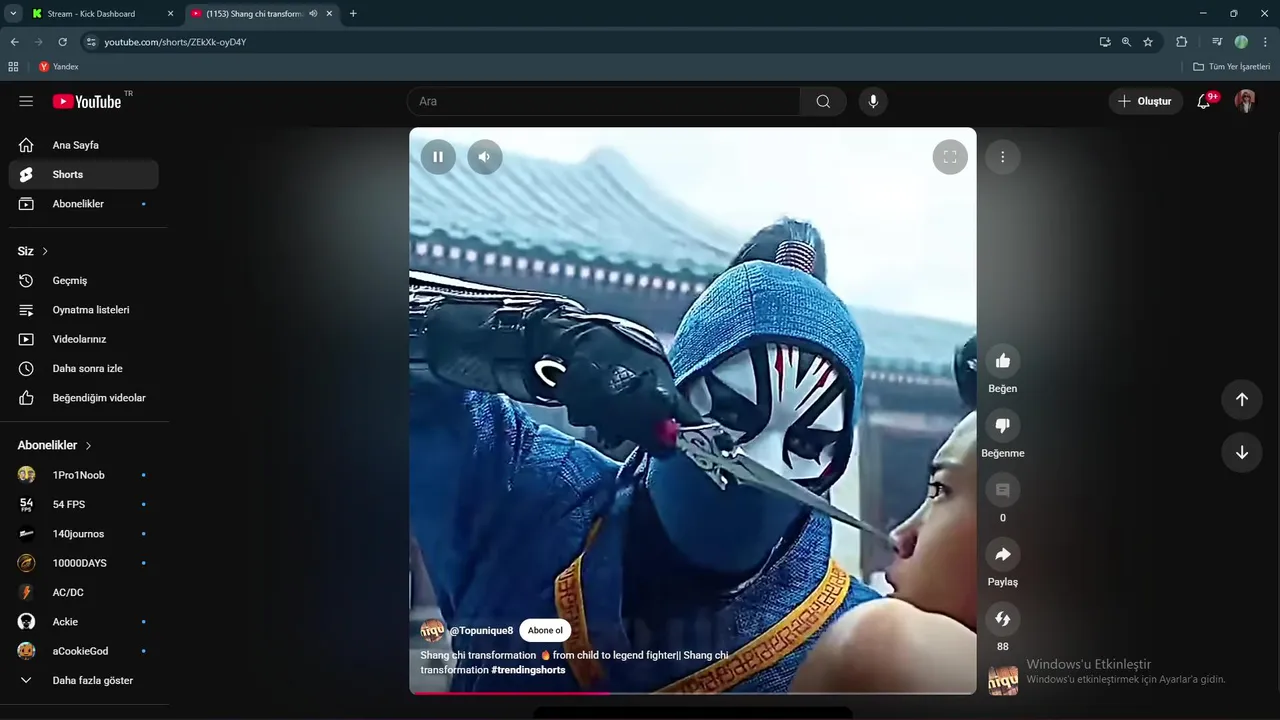Open Geçmiş watch history
The height and width of the screenshot is (720, 1280).
(x=84, y=281)
